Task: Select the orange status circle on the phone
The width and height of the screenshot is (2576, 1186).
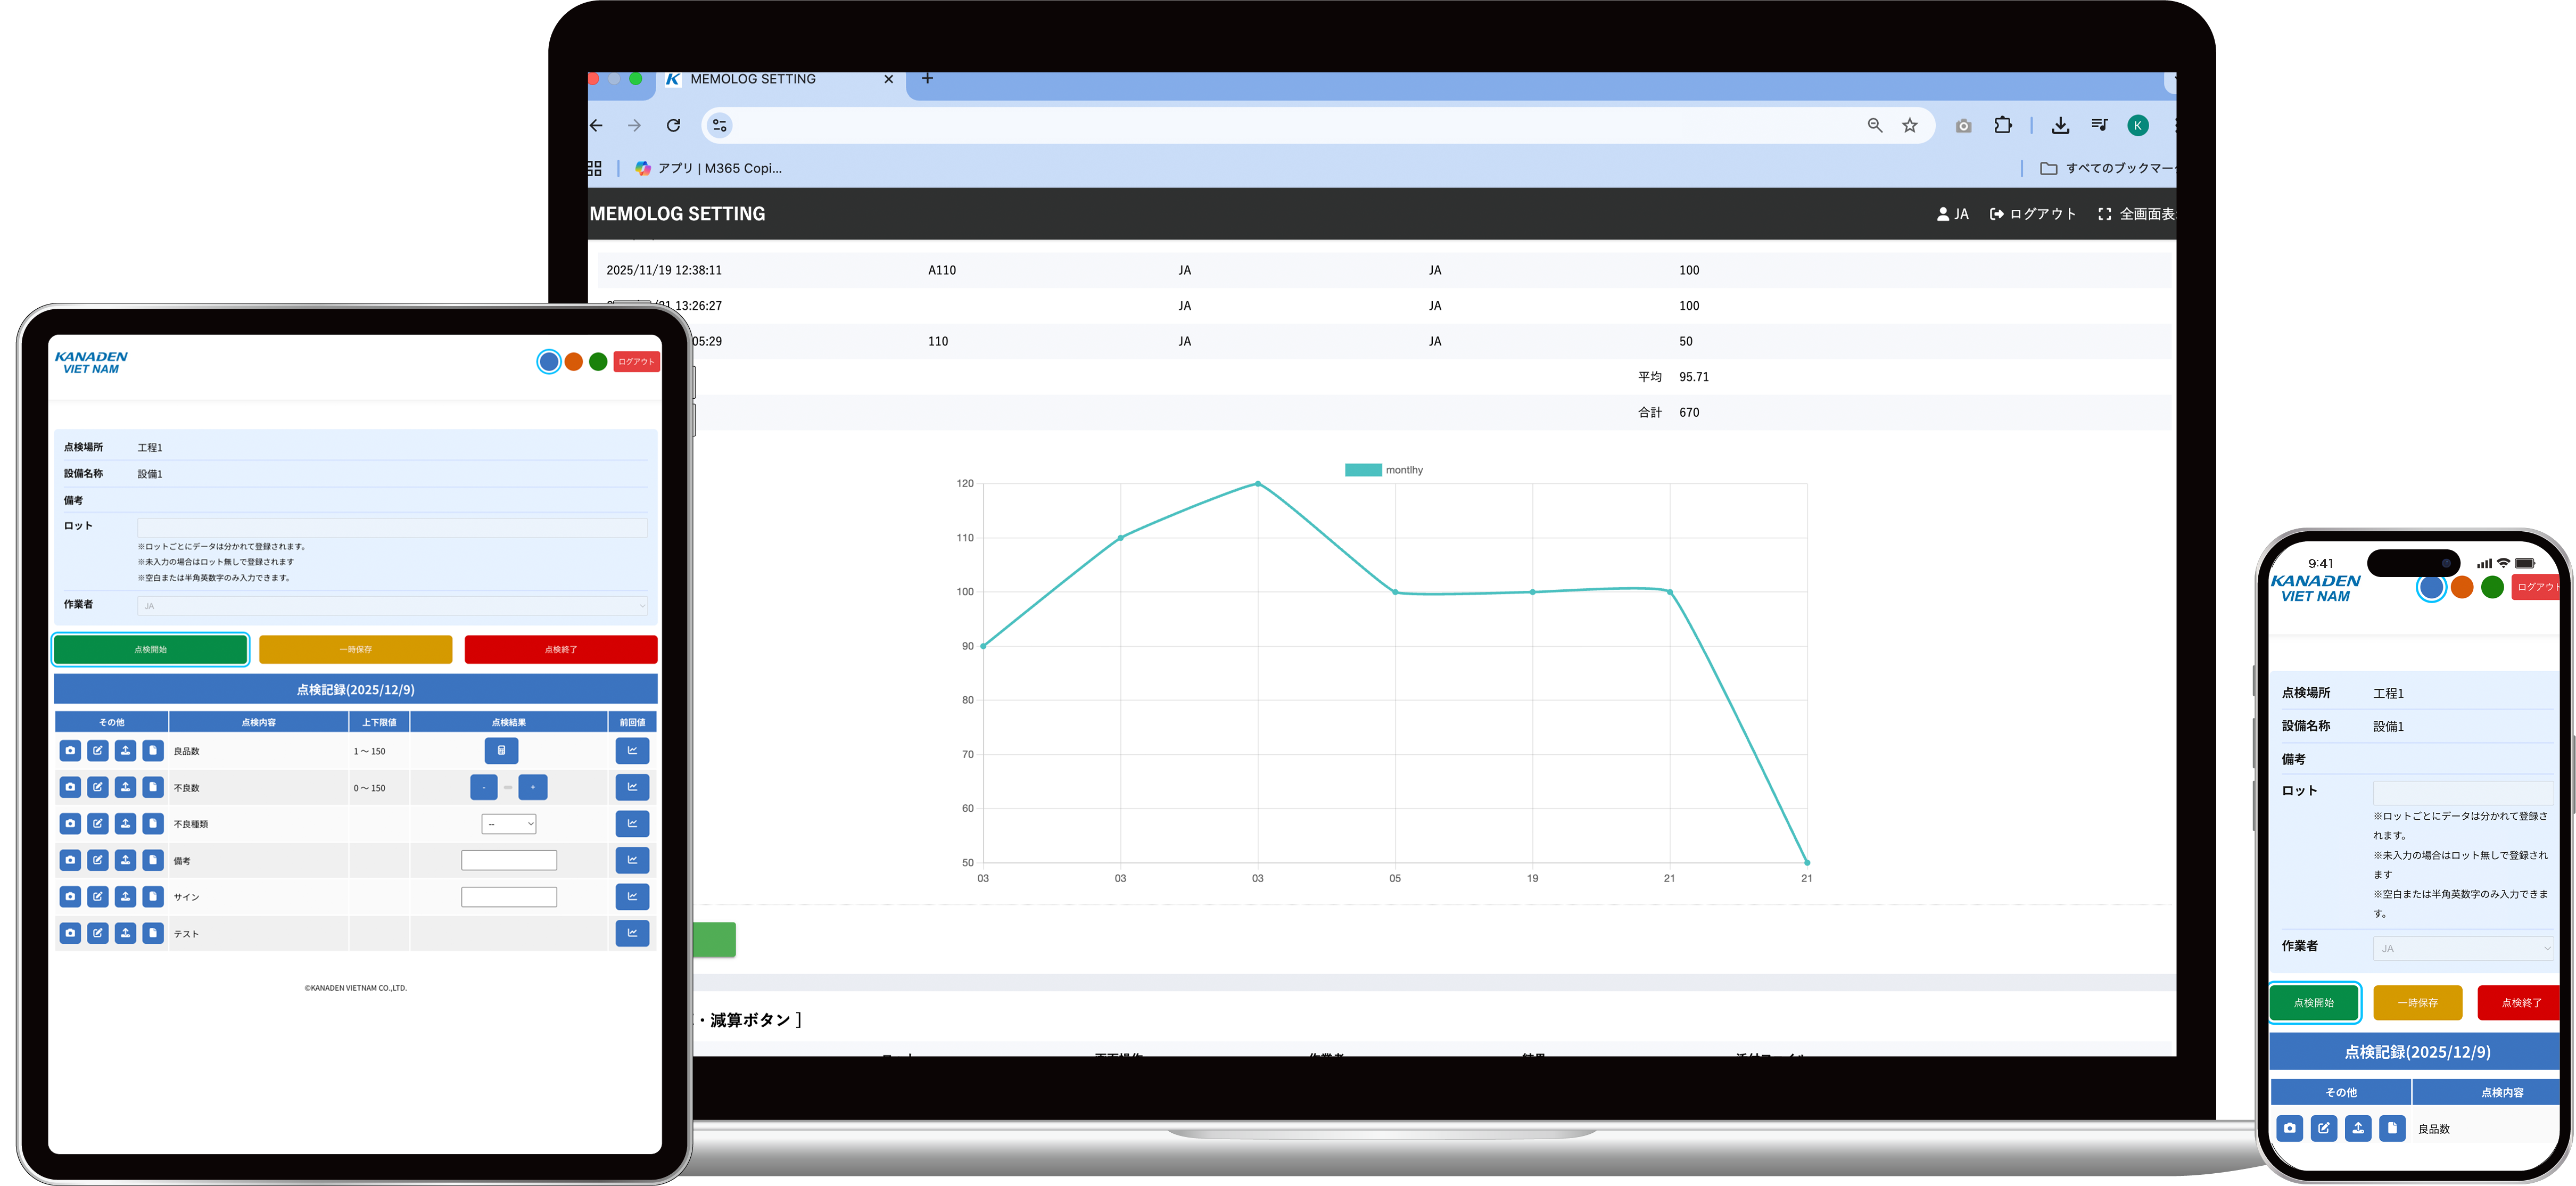Action: tap(2462, 588)
